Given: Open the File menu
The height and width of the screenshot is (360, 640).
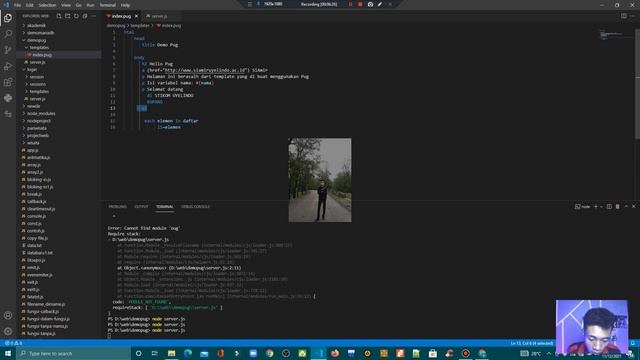Looking at the screenshot, I should click(x=17, y=5).
